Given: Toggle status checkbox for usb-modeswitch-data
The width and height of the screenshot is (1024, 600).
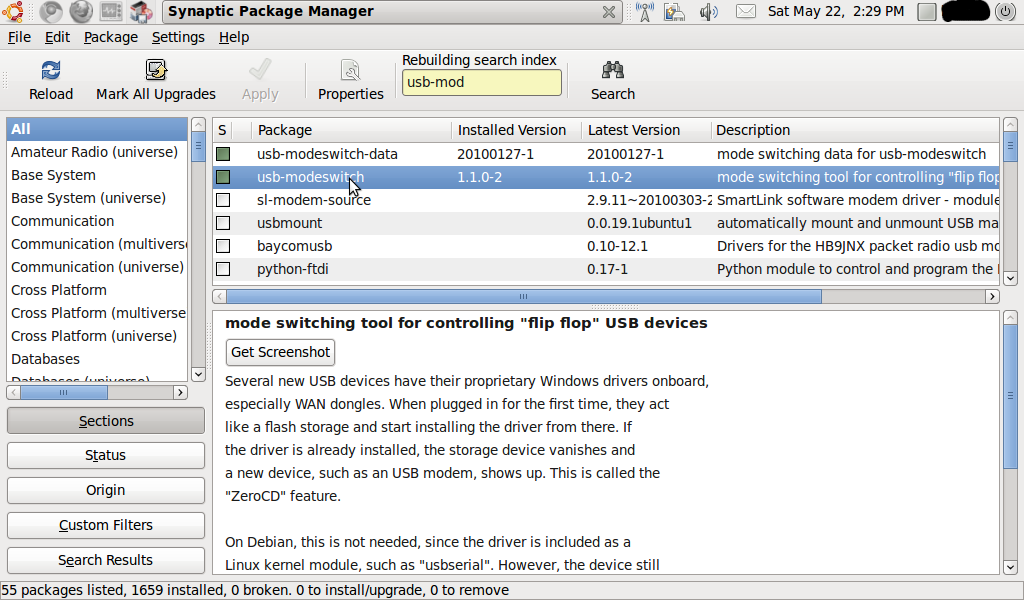Looking at the screenshot, I should point(223,154).
